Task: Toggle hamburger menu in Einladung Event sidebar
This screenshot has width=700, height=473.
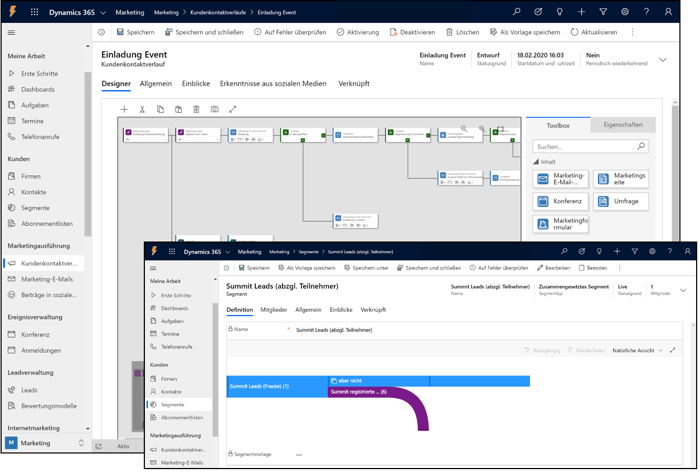Action: pos(12,33)
